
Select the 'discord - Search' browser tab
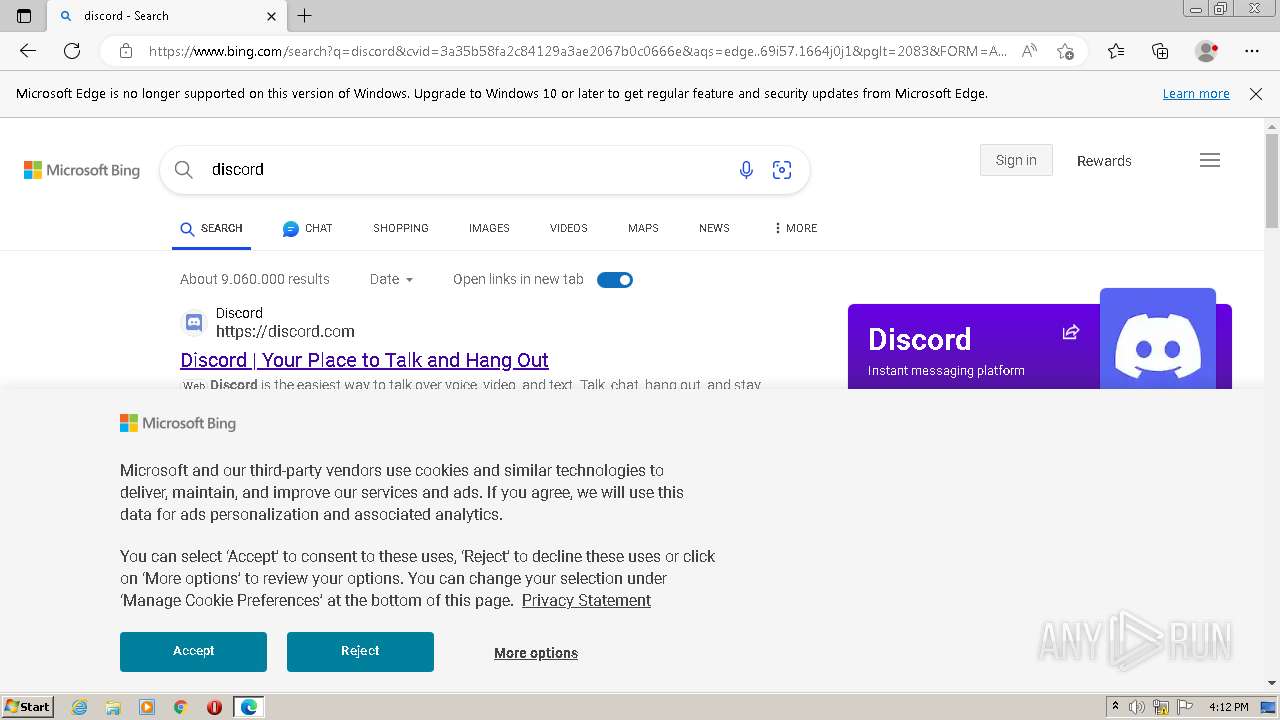[x=167, y=16]
